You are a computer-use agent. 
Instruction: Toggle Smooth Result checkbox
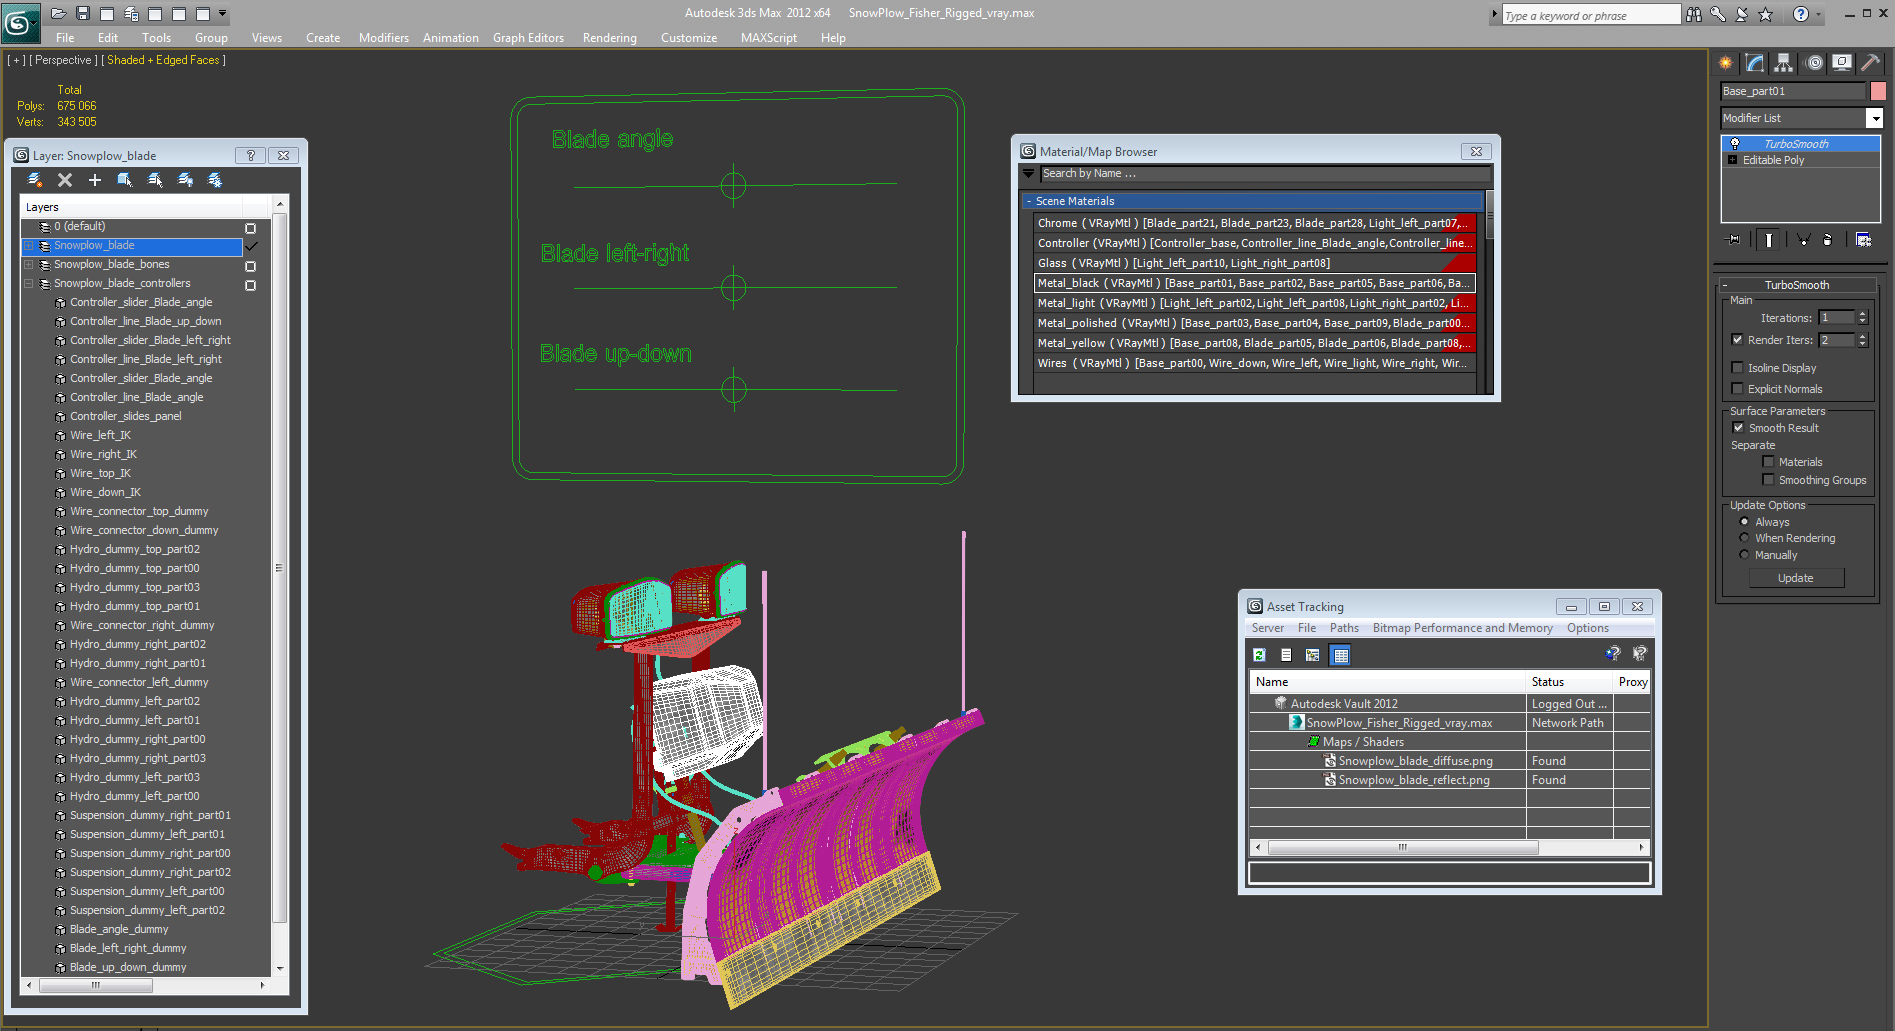point(1739,428)
